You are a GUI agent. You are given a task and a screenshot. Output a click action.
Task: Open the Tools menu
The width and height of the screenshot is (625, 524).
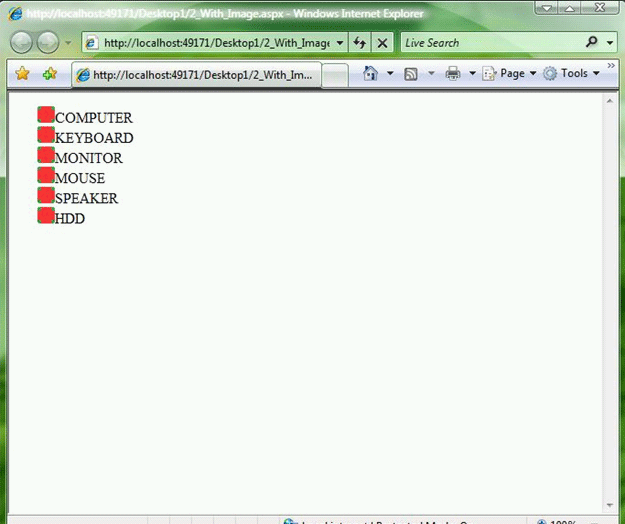[x=572, y=74]
